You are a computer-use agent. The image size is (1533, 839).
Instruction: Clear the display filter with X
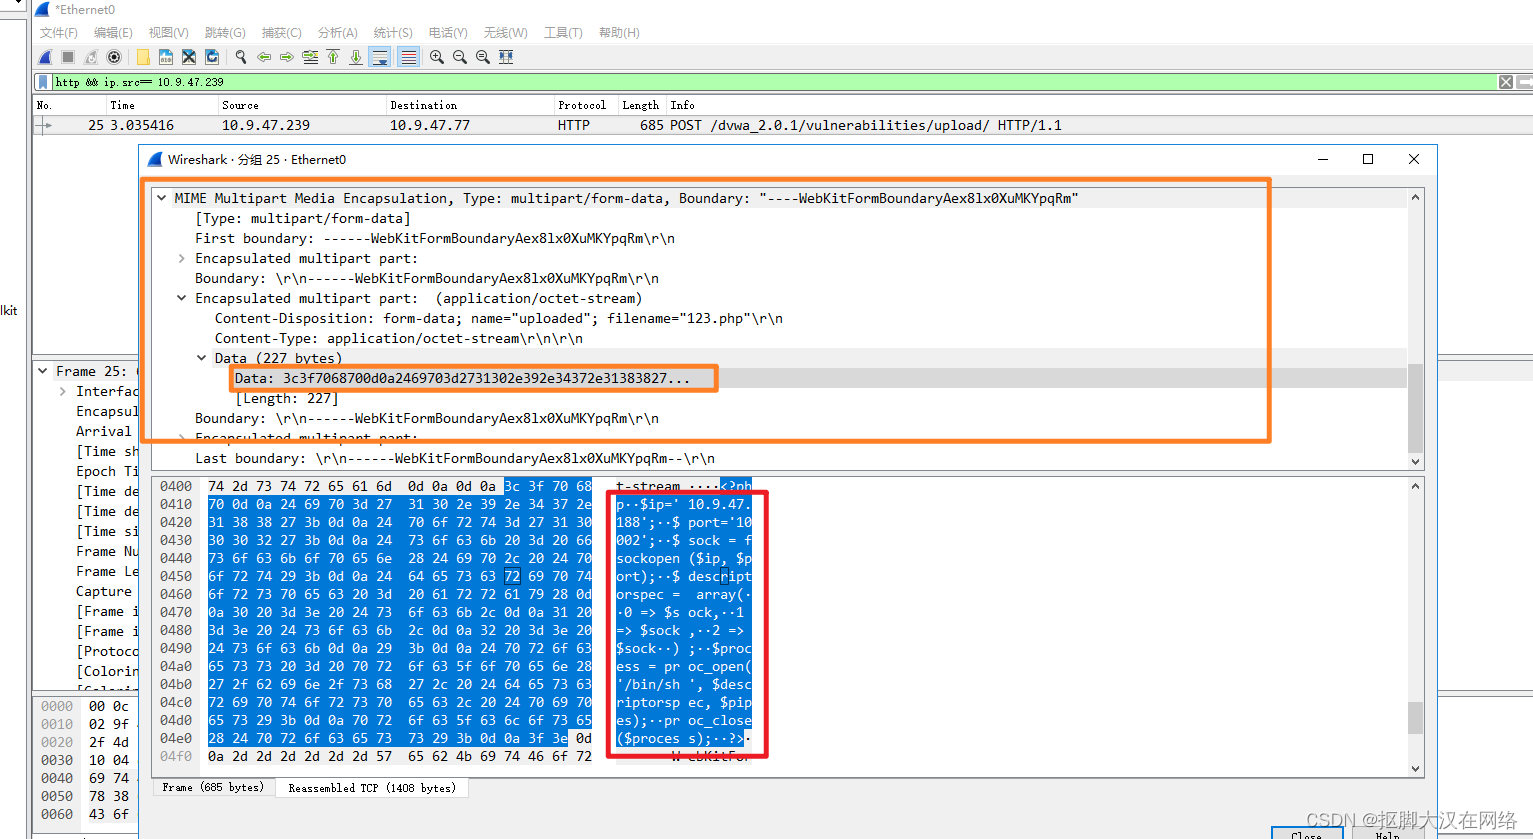(1506, 82)
